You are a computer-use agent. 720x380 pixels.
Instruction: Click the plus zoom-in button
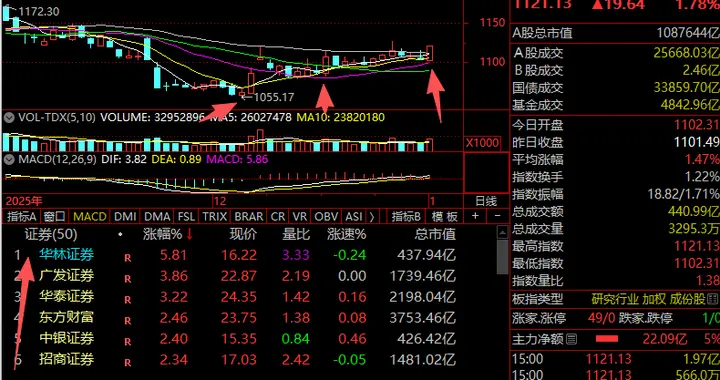coord(476,216)
